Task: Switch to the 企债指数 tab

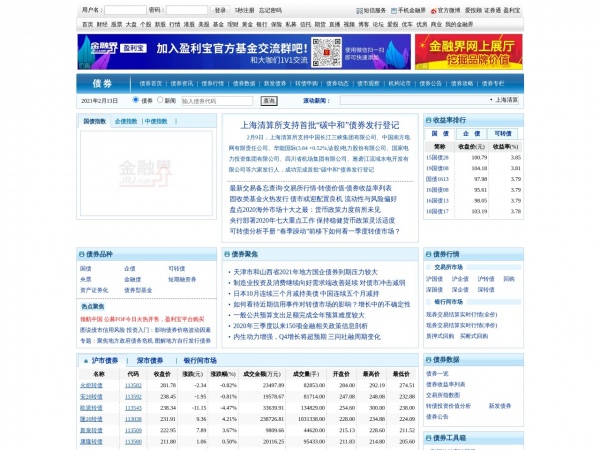Action: coord(126,121)
